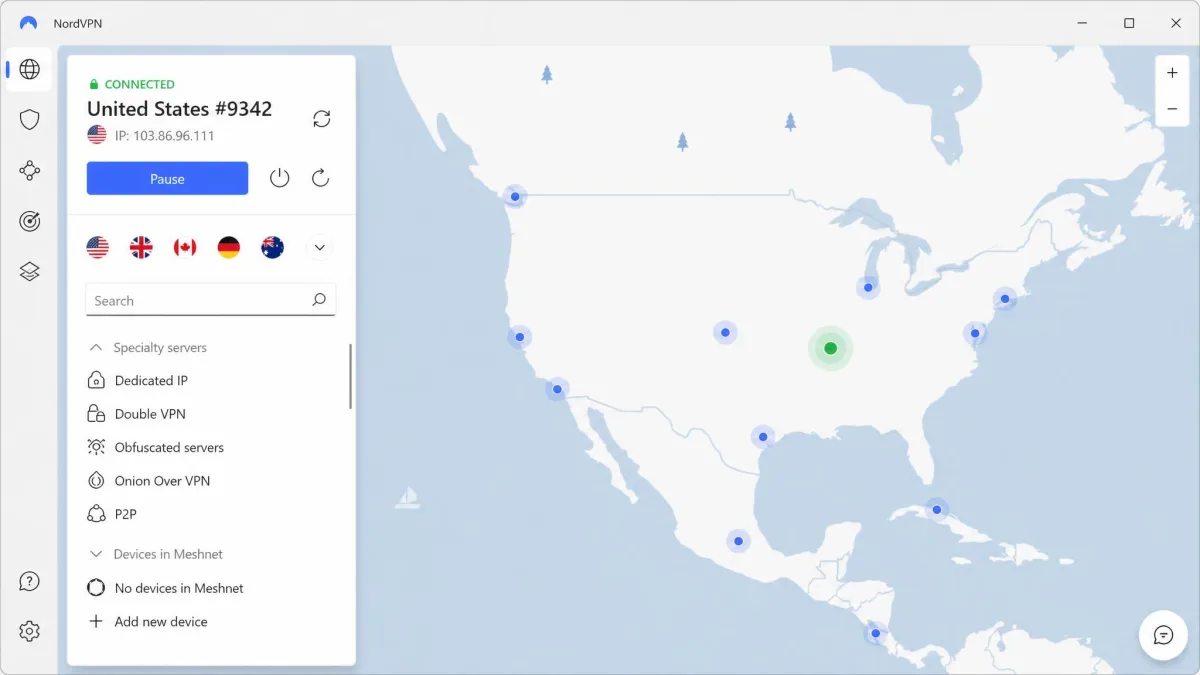Click No devices in Meshnet entry
Viewport: 1200px width, 675px height.
pyautogui.click(x=166, y=588)
